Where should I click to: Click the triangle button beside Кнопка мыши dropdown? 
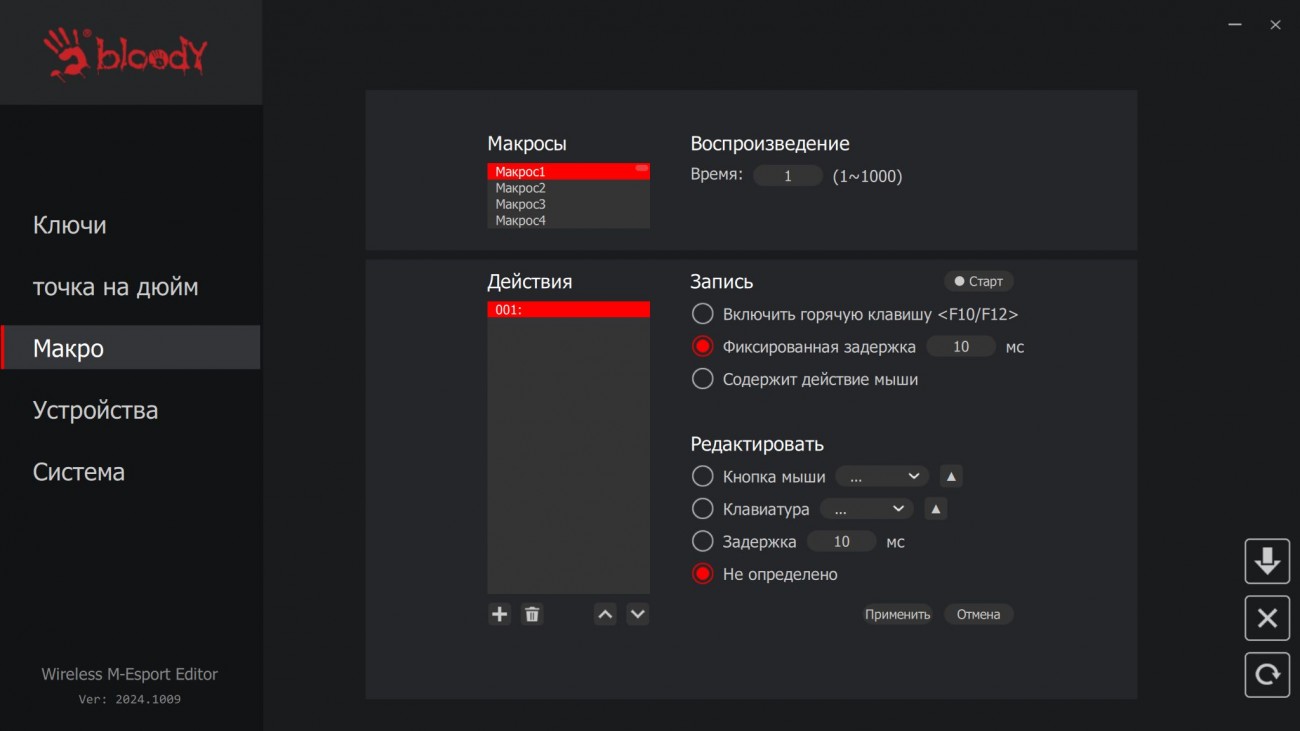[x=951, y=477]
